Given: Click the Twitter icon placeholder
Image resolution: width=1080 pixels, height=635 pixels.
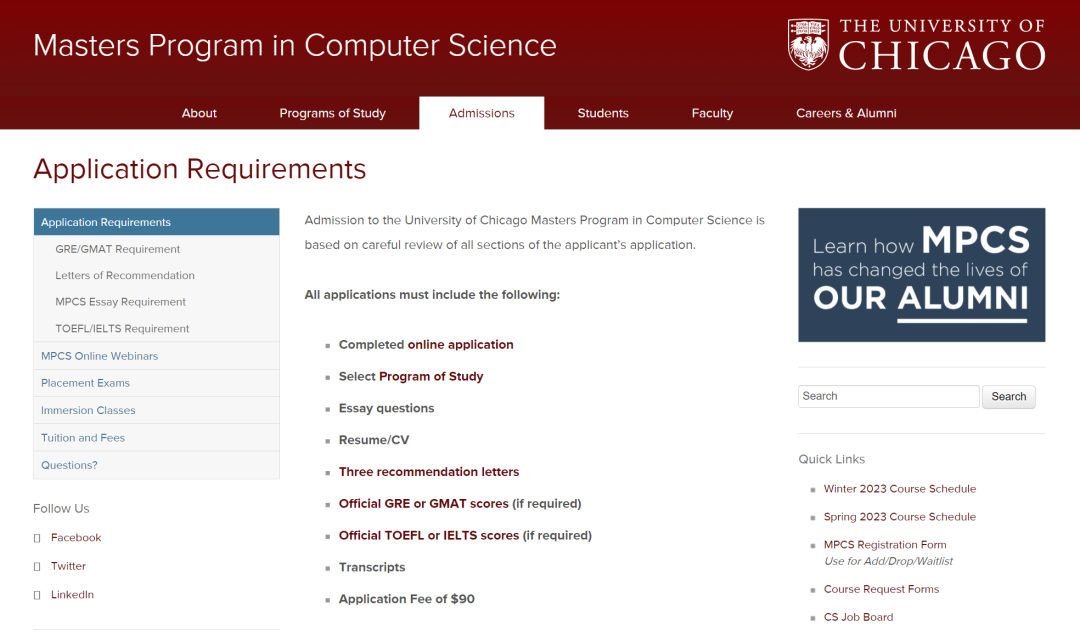Looking at the screenshot, I should [37, 567].
